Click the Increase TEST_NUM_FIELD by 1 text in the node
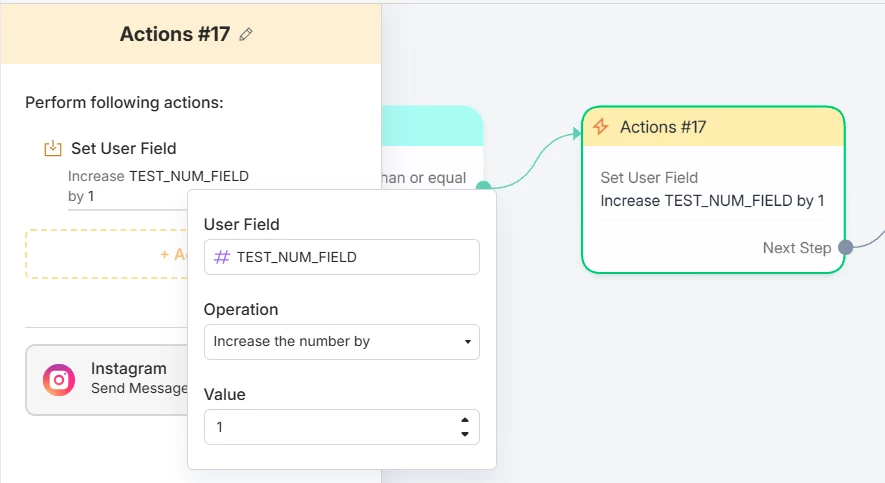 [x=712, y=201]
